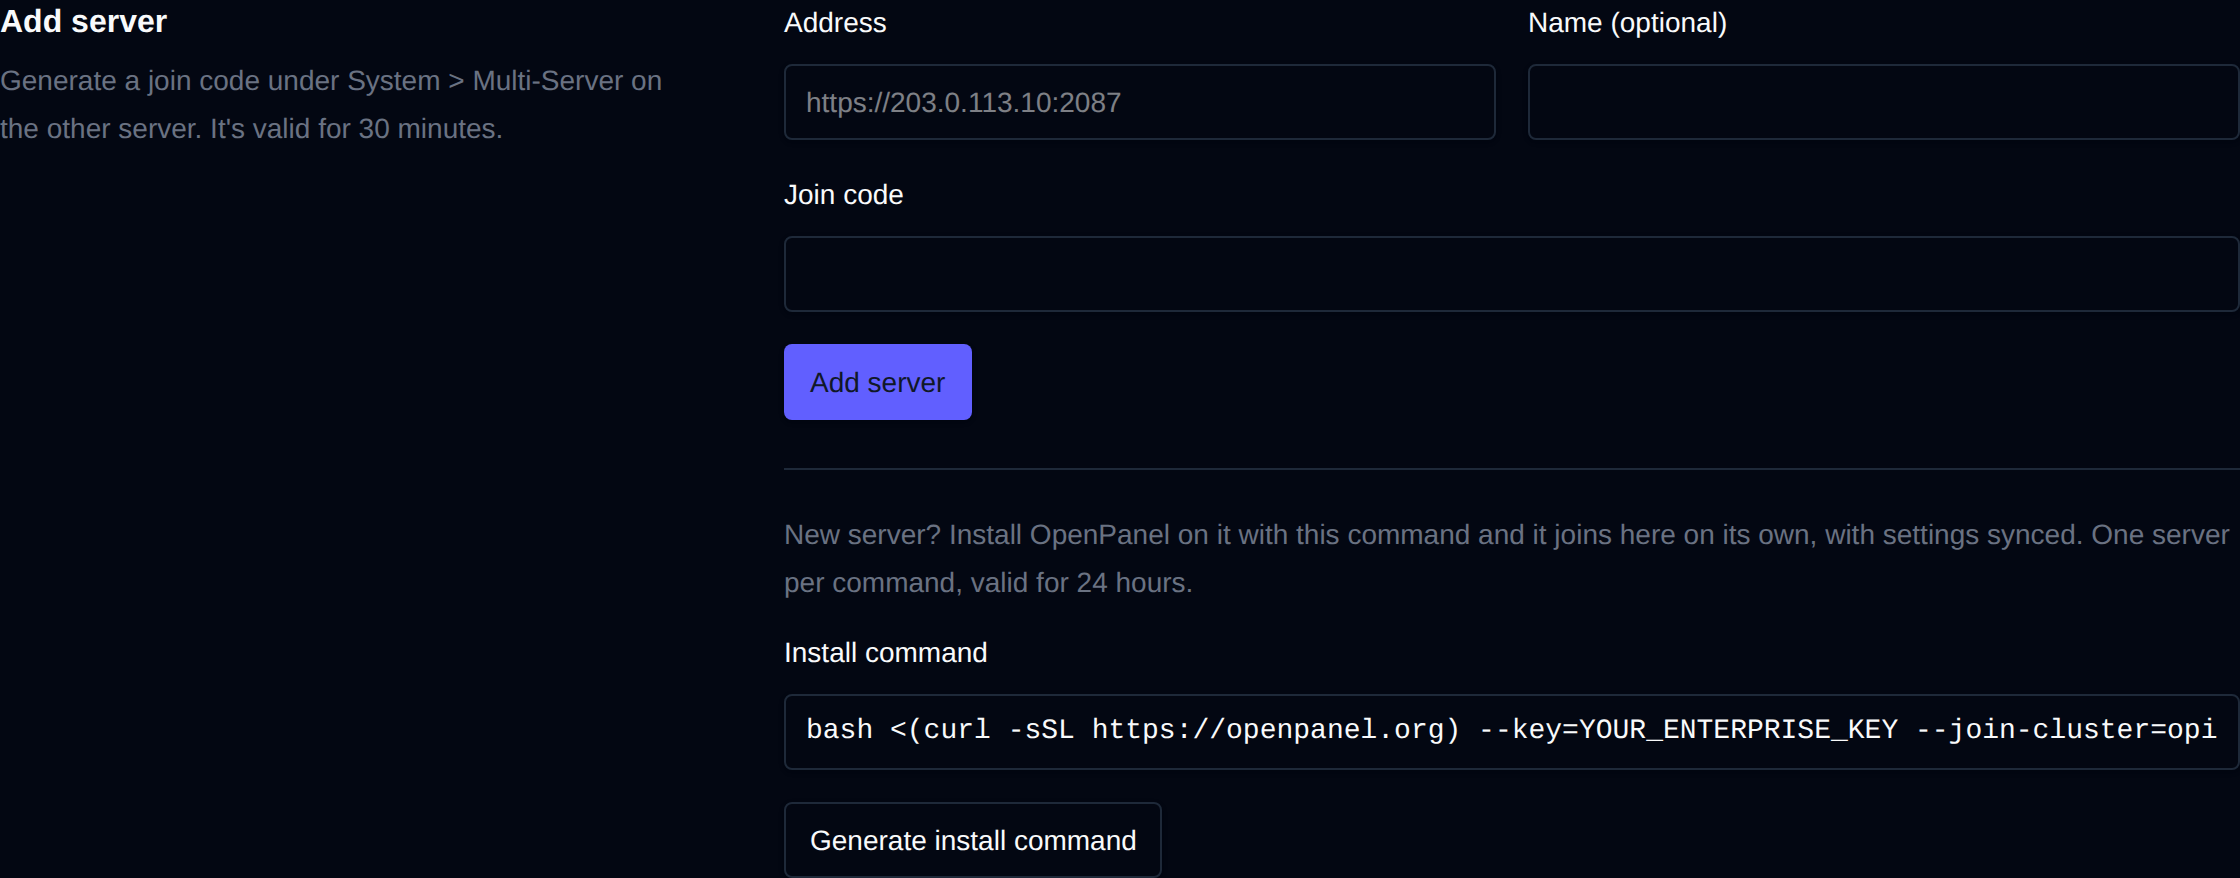The width and height of the screenshot is (2240, 878).
Task: Click the Address input field
Action: pos(1139,102)
